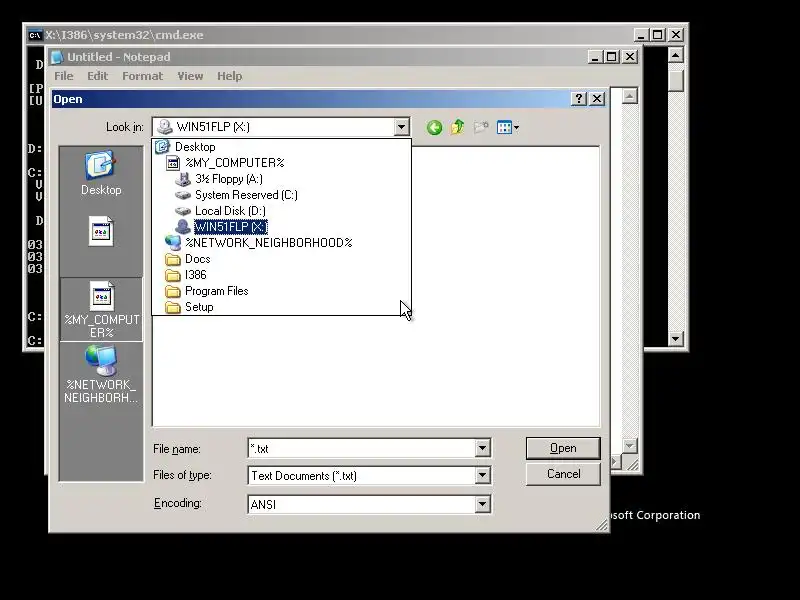
Task: Expand the Encoding dropdown arrow
Action: (482, 505)
